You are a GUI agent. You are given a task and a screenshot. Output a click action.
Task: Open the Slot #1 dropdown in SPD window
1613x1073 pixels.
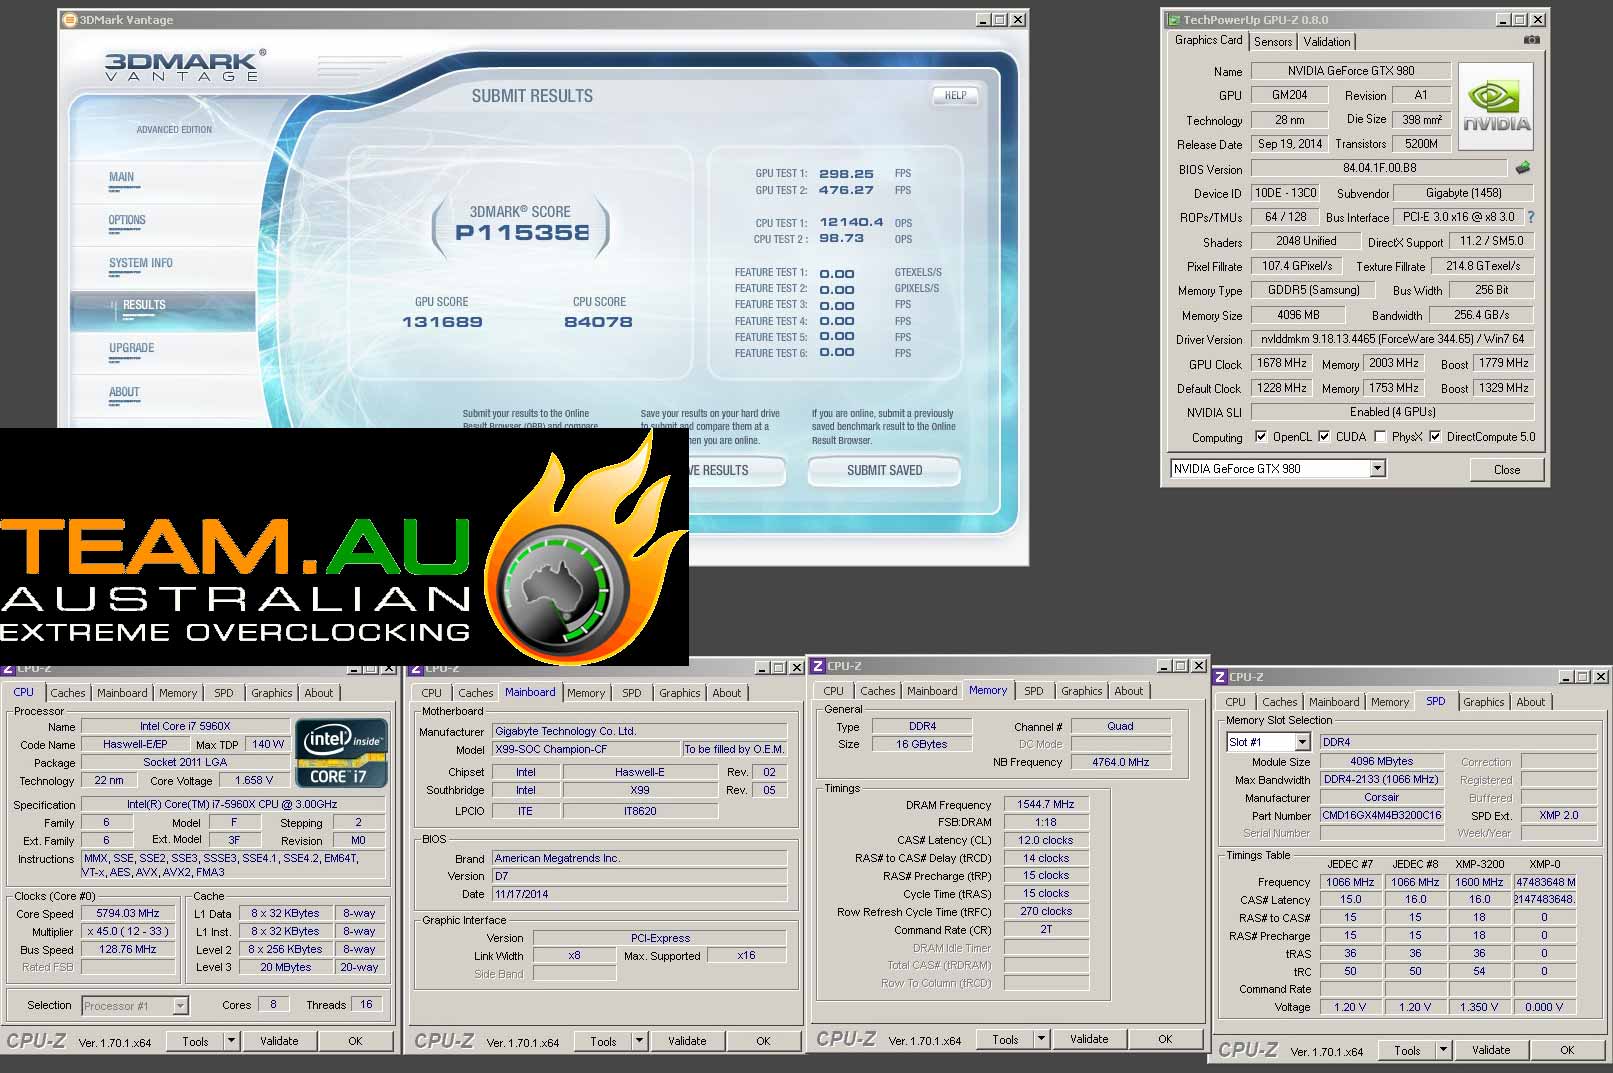pyautogui.click(x=1302, y=742)
